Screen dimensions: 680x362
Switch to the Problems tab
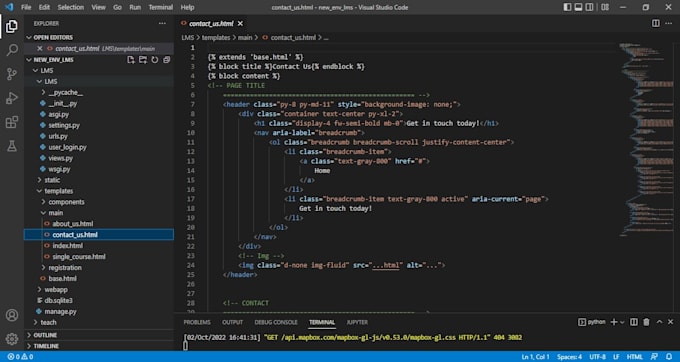point(197,322)
